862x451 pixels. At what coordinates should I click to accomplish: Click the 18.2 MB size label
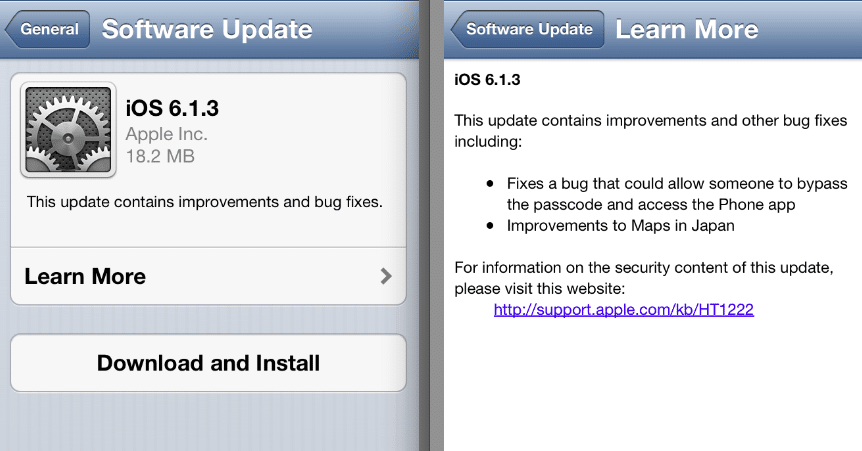pos(160,156)
